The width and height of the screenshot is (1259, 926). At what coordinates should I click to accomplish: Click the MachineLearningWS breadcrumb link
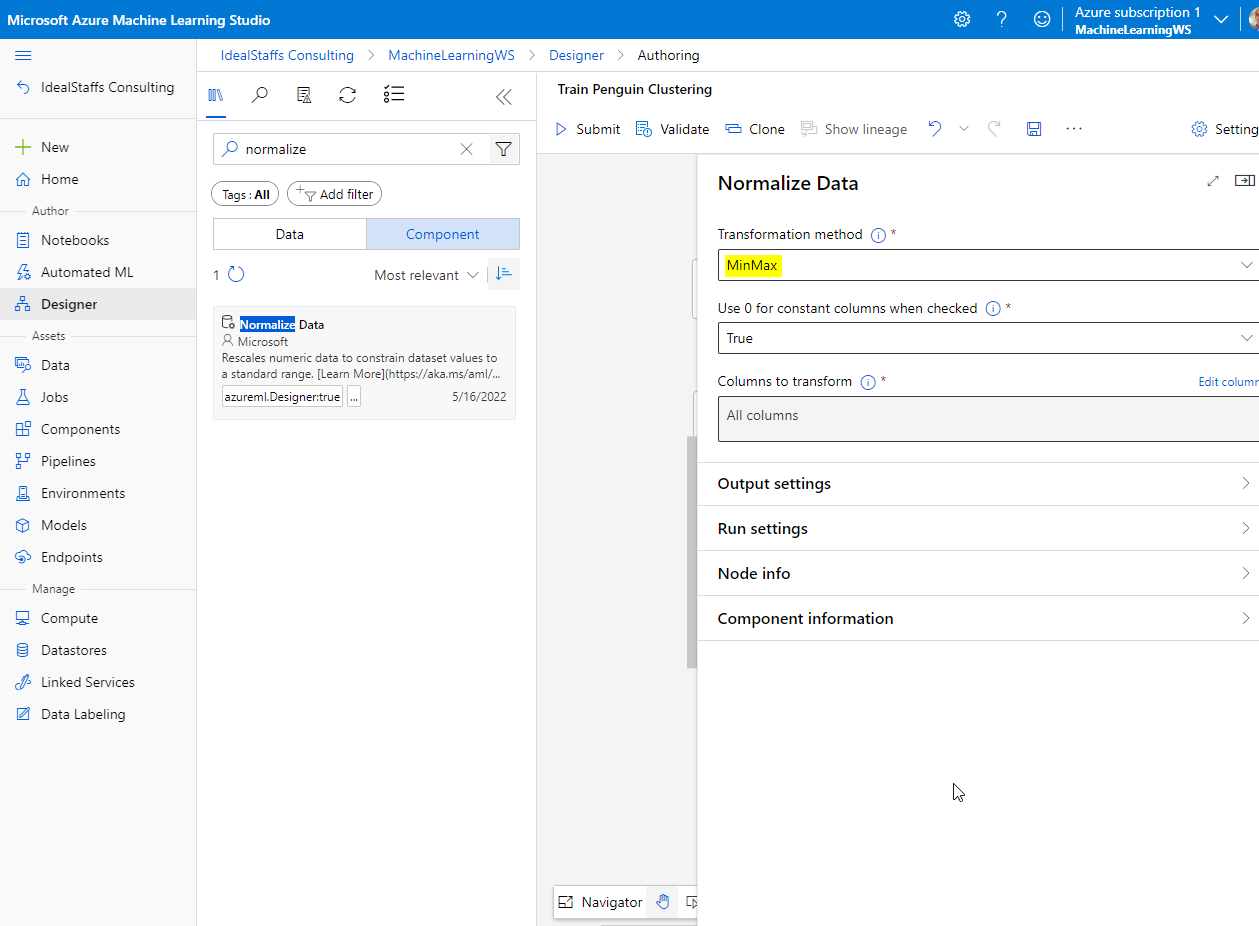451,55
